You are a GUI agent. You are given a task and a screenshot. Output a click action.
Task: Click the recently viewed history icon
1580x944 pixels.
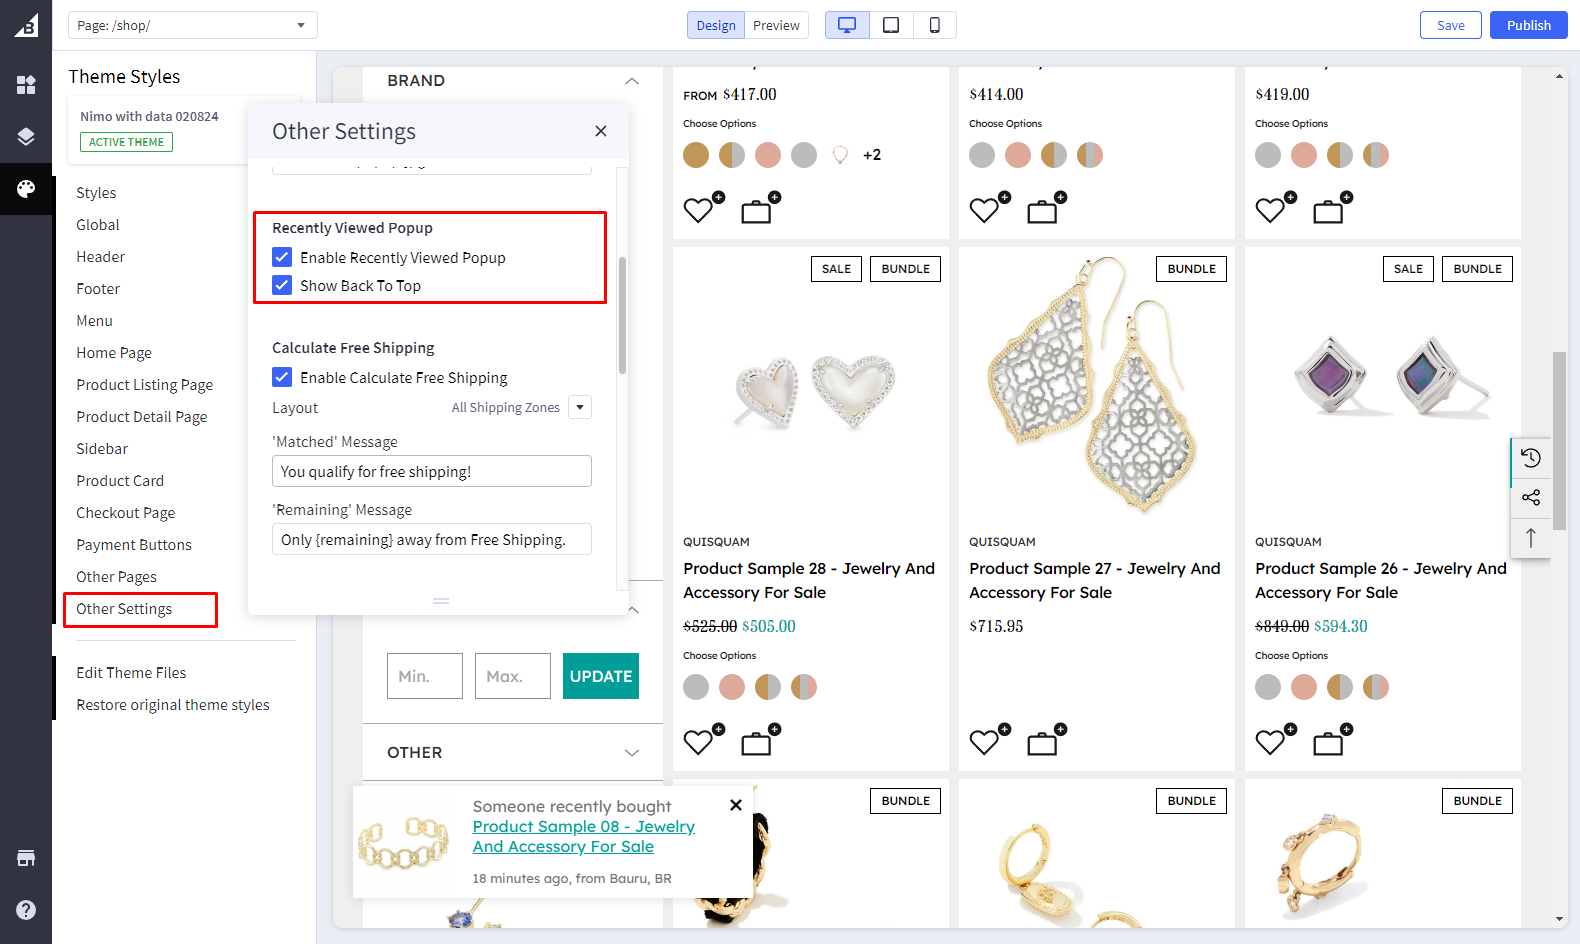[x=1530, y=458]
